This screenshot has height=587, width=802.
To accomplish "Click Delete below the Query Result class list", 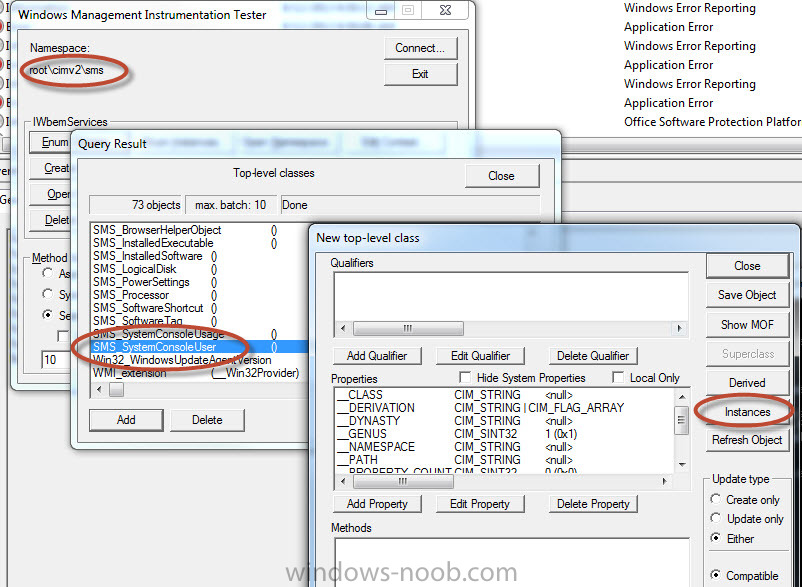I will click(207, 420).
